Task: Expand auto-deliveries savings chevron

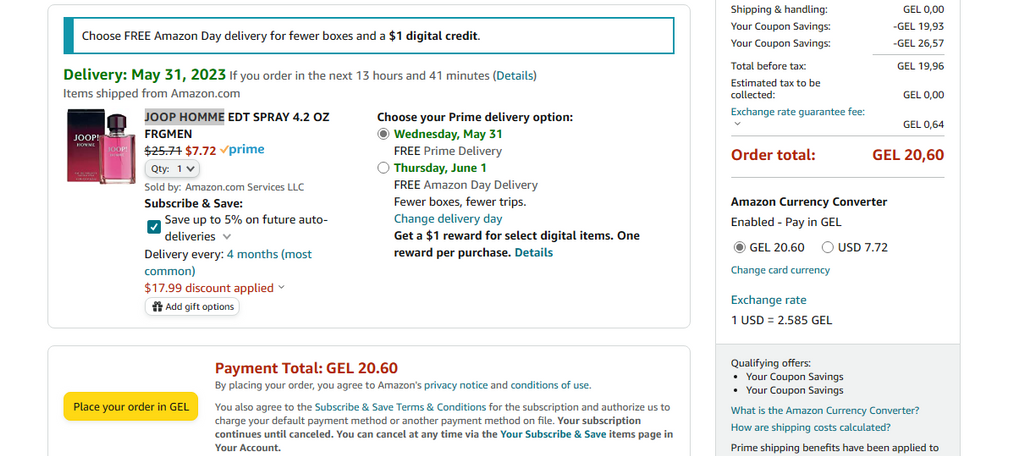Action: pyautogui.click(x=227, y=237)
